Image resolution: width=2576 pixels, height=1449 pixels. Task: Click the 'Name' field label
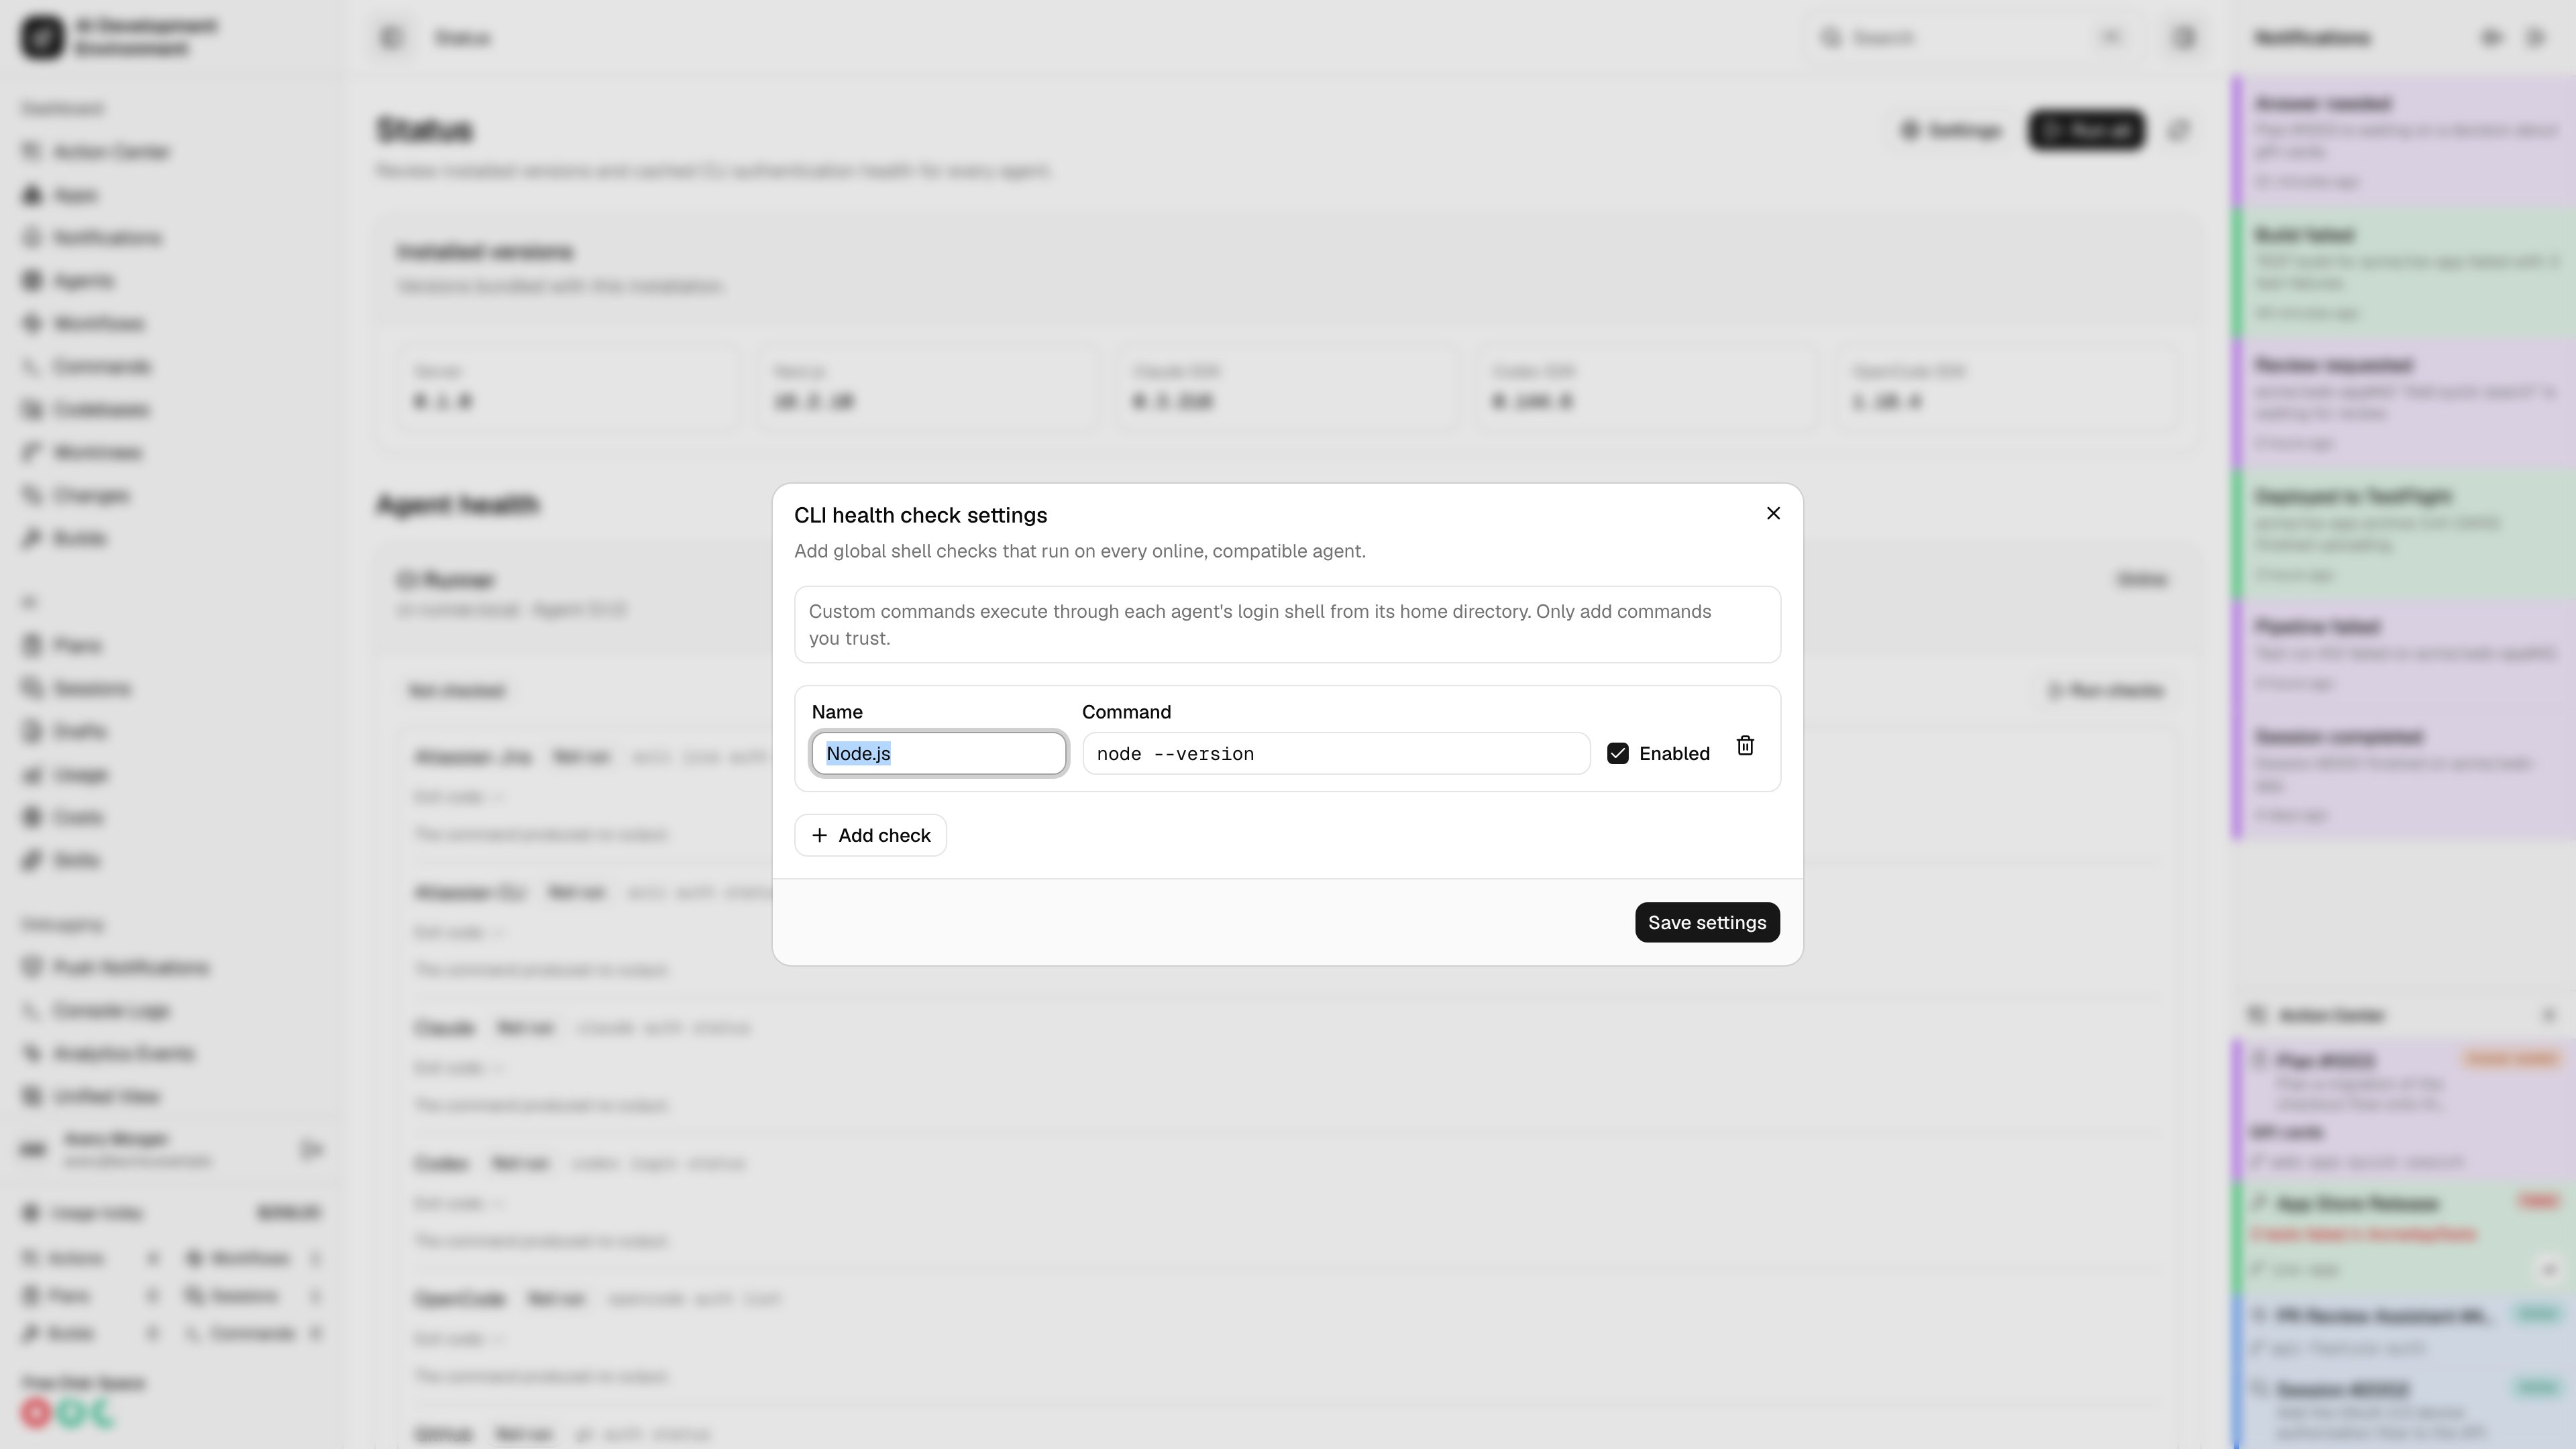tap(837, 712)
